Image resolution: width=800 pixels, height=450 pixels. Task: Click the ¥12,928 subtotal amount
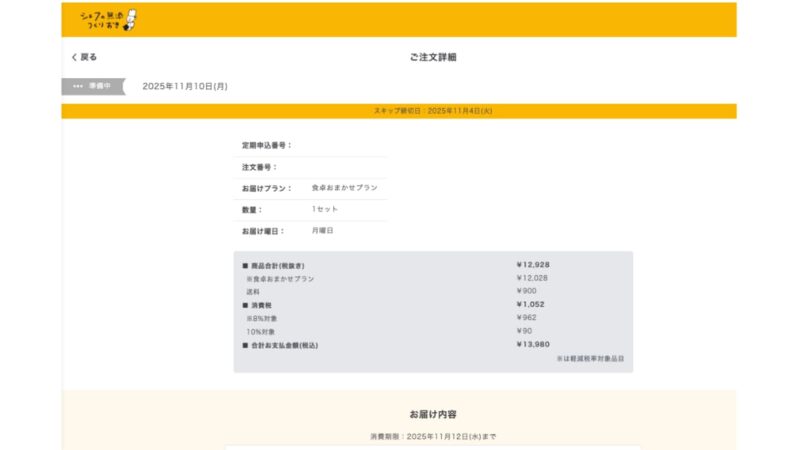tap(533, 265)
